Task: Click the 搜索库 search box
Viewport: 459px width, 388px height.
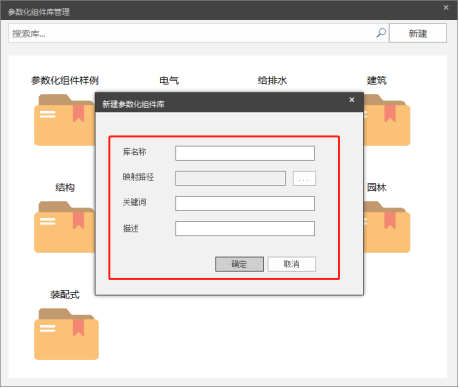Action: [192, 33]
